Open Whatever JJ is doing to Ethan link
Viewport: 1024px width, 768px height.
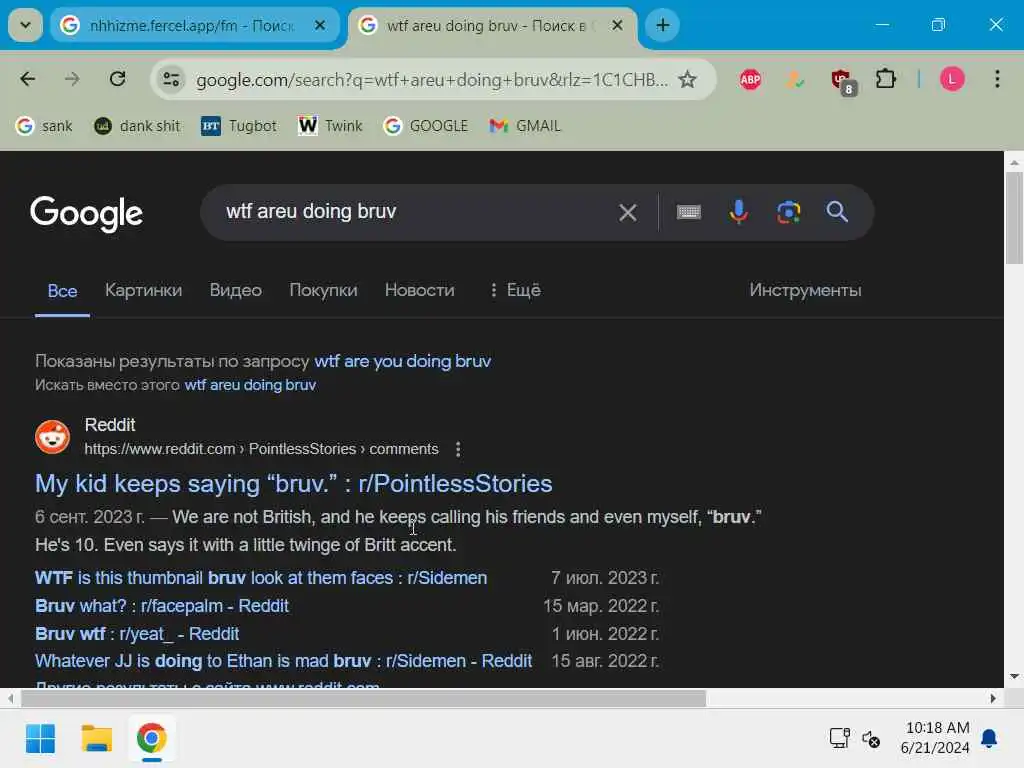click(283, 661)
